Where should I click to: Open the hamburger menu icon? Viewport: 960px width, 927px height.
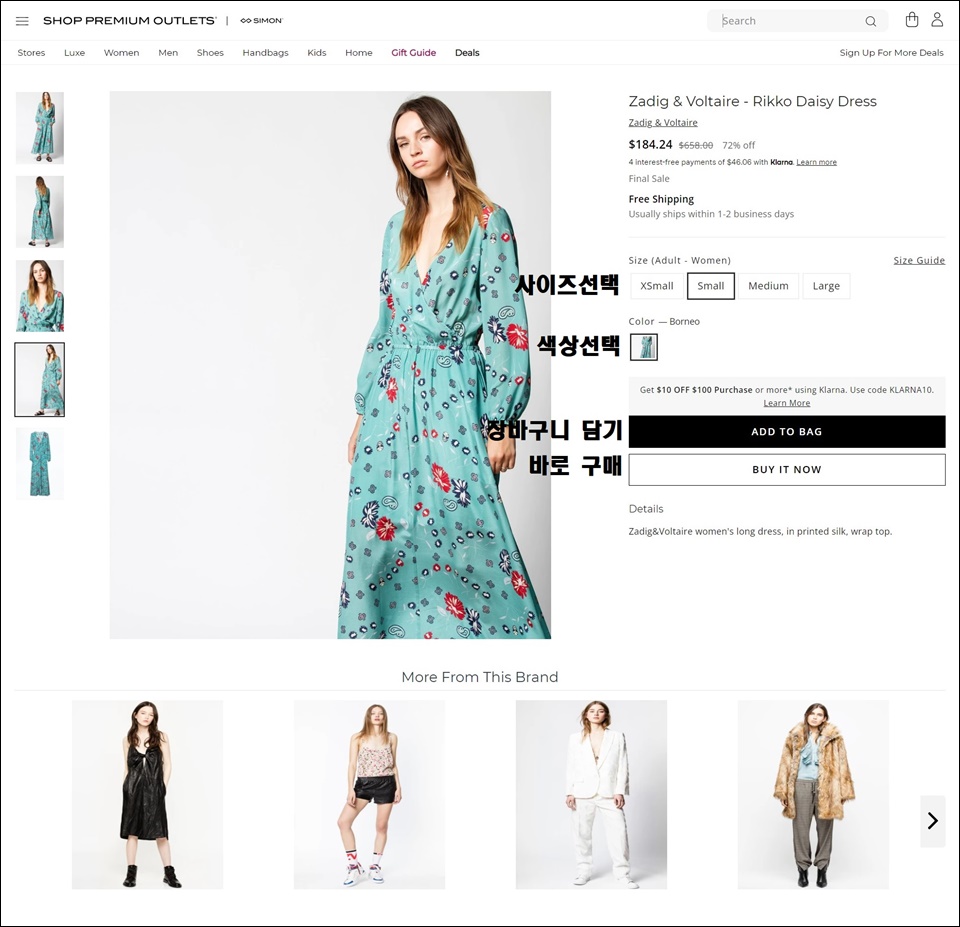tap(22, 21)
